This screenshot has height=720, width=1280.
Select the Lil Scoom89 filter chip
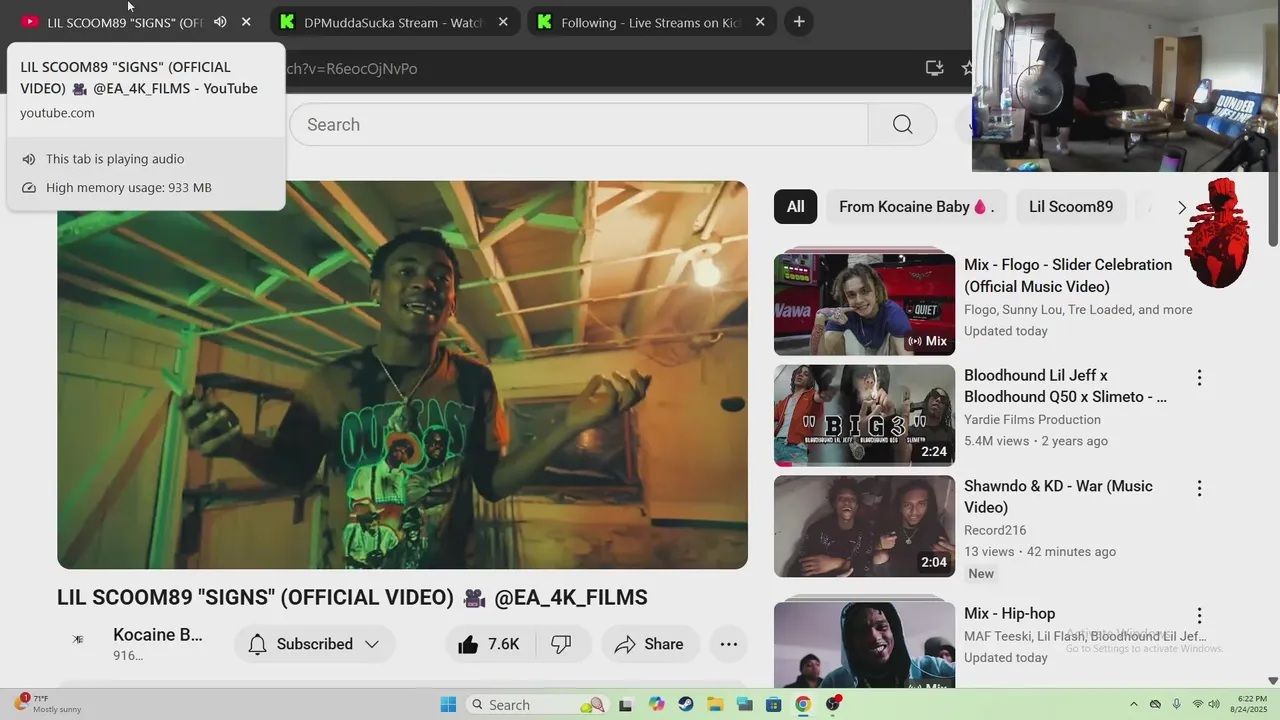click(1071, 207)
